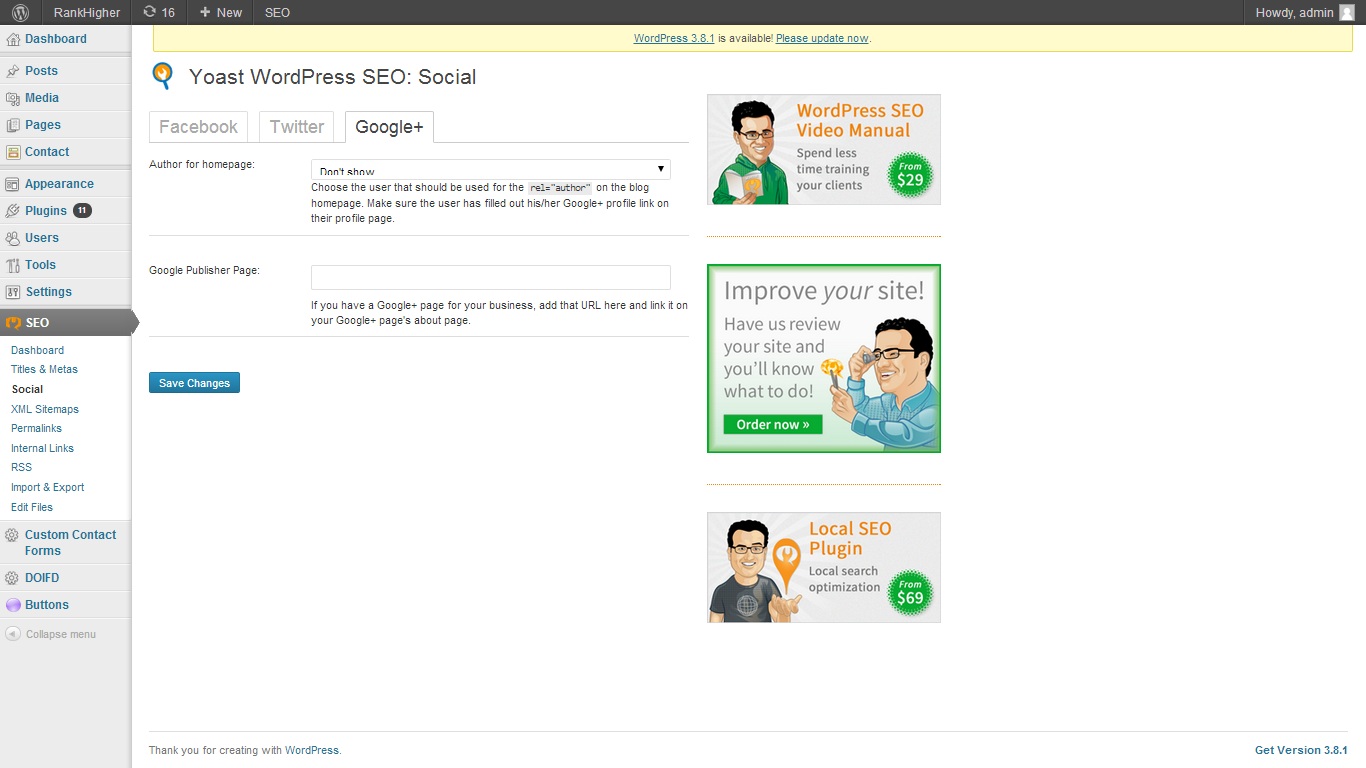The image size is (1366, 768).
Task: Click the purple Buttons icon
Action: (13, 605)
